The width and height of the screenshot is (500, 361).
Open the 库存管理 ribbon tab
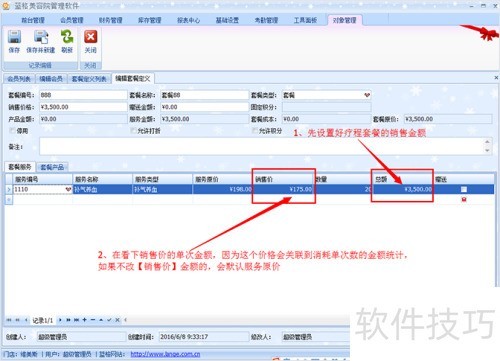pos(149,20)
